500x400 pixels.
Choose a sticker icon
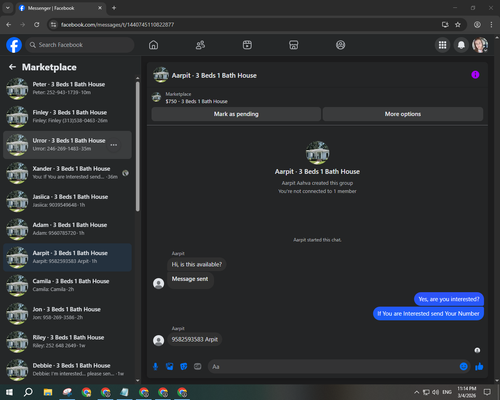[x=184, y=367]
